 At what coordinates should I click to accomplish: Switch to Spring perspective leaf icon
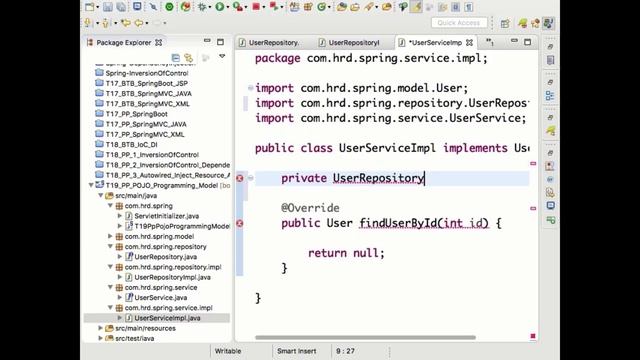coord(522,23)
